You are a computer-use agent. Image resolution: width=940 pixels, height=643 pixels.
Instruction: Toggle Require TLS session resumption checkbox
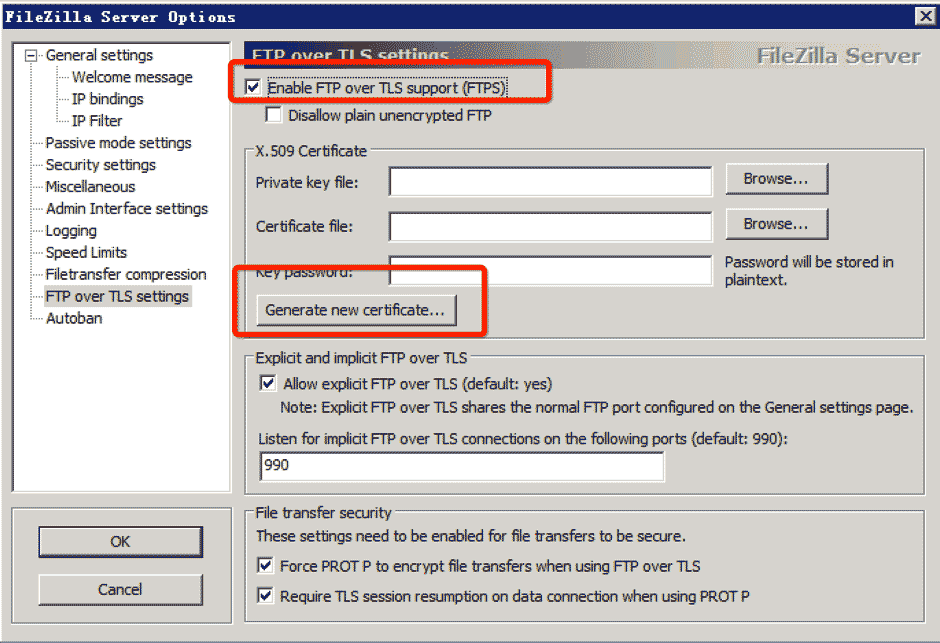coord(265,596)
